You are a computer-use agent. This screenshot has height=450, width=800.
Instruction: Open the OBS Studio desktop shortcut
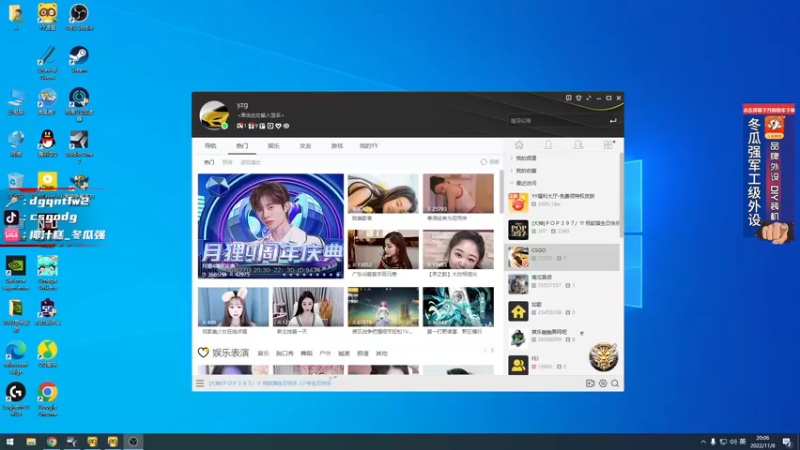point(79,17)
